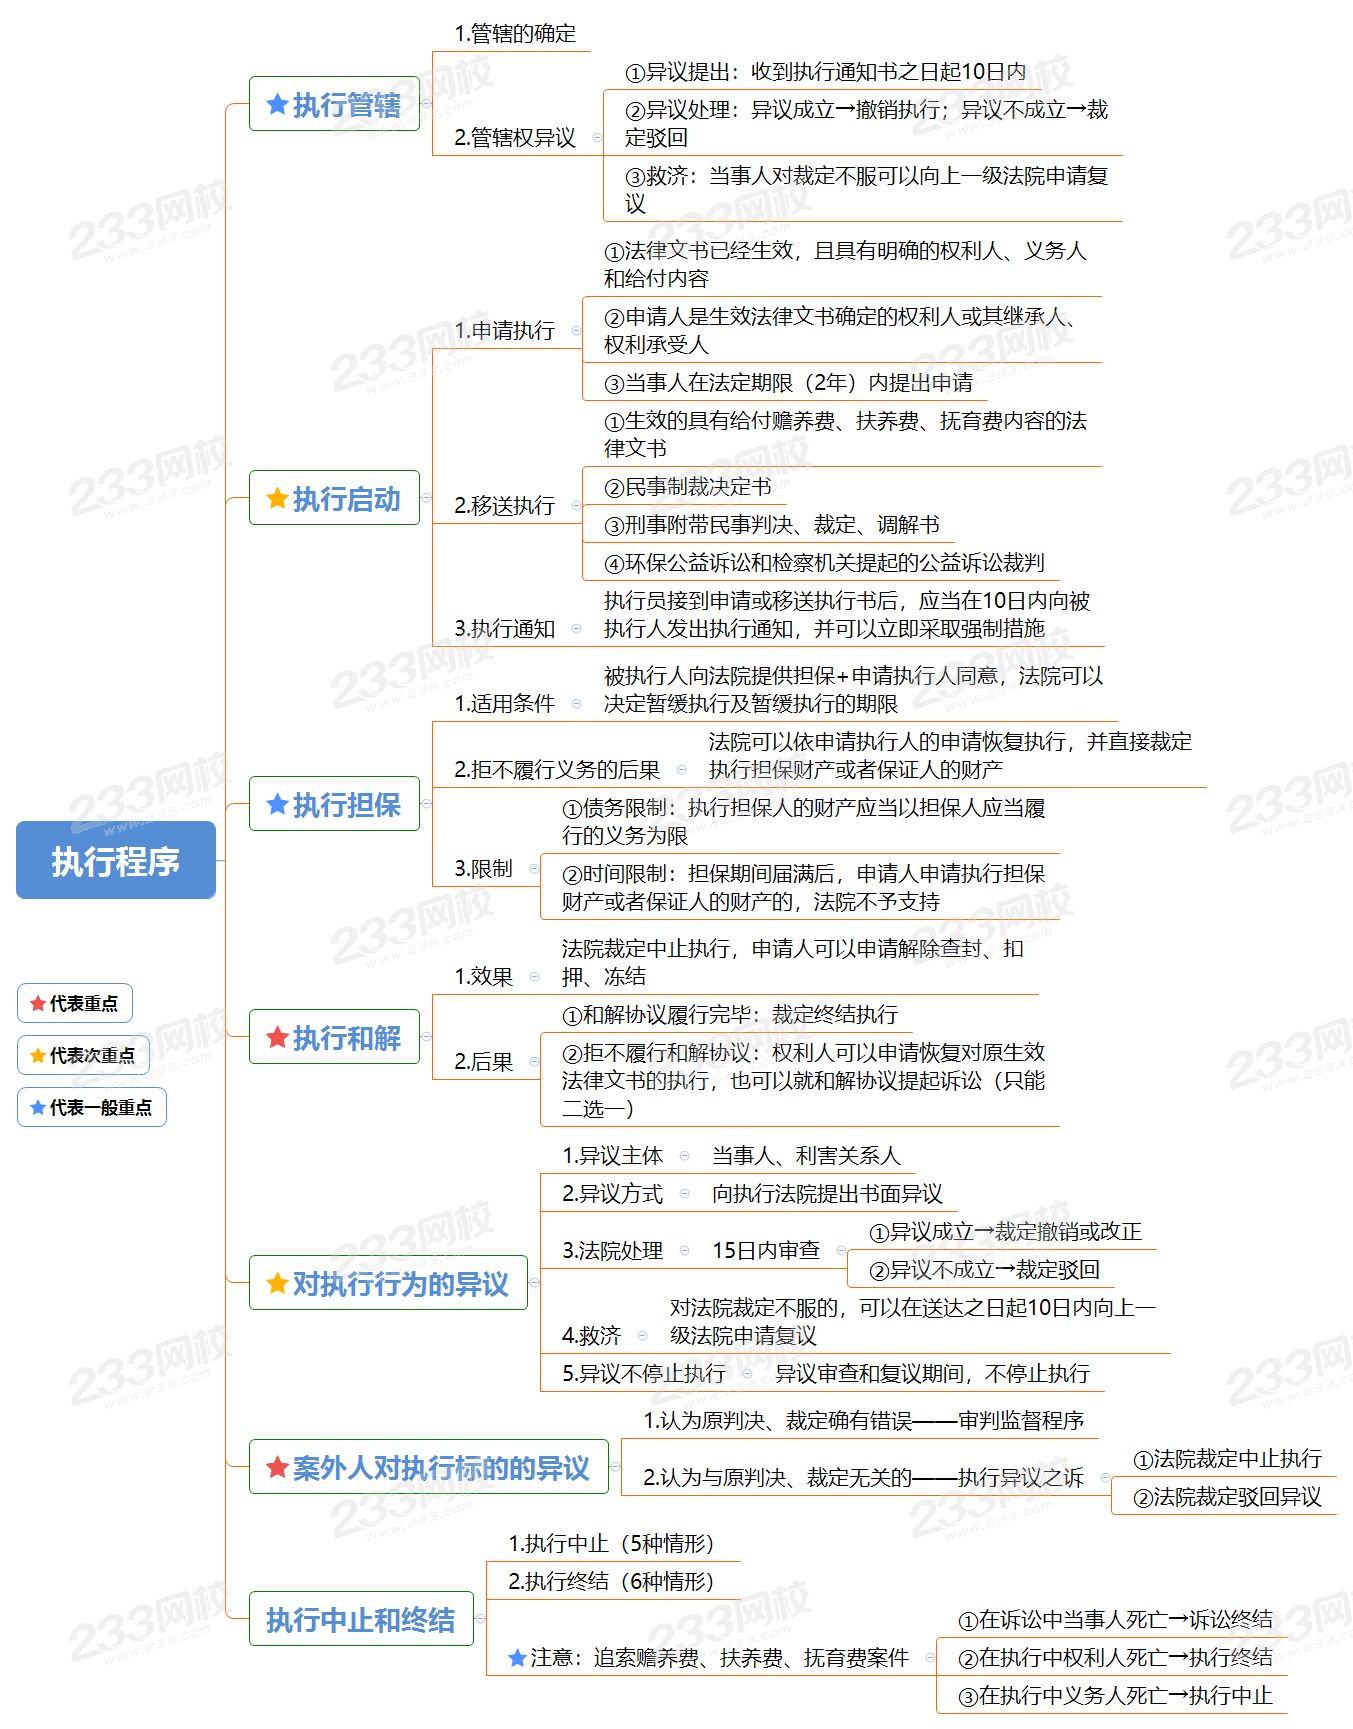The width and height of the screenshot is (1353, 1729).
Task: Select the 执行中止和终结 topic node
Action: pyautogui.click(x=360, y=1619)
